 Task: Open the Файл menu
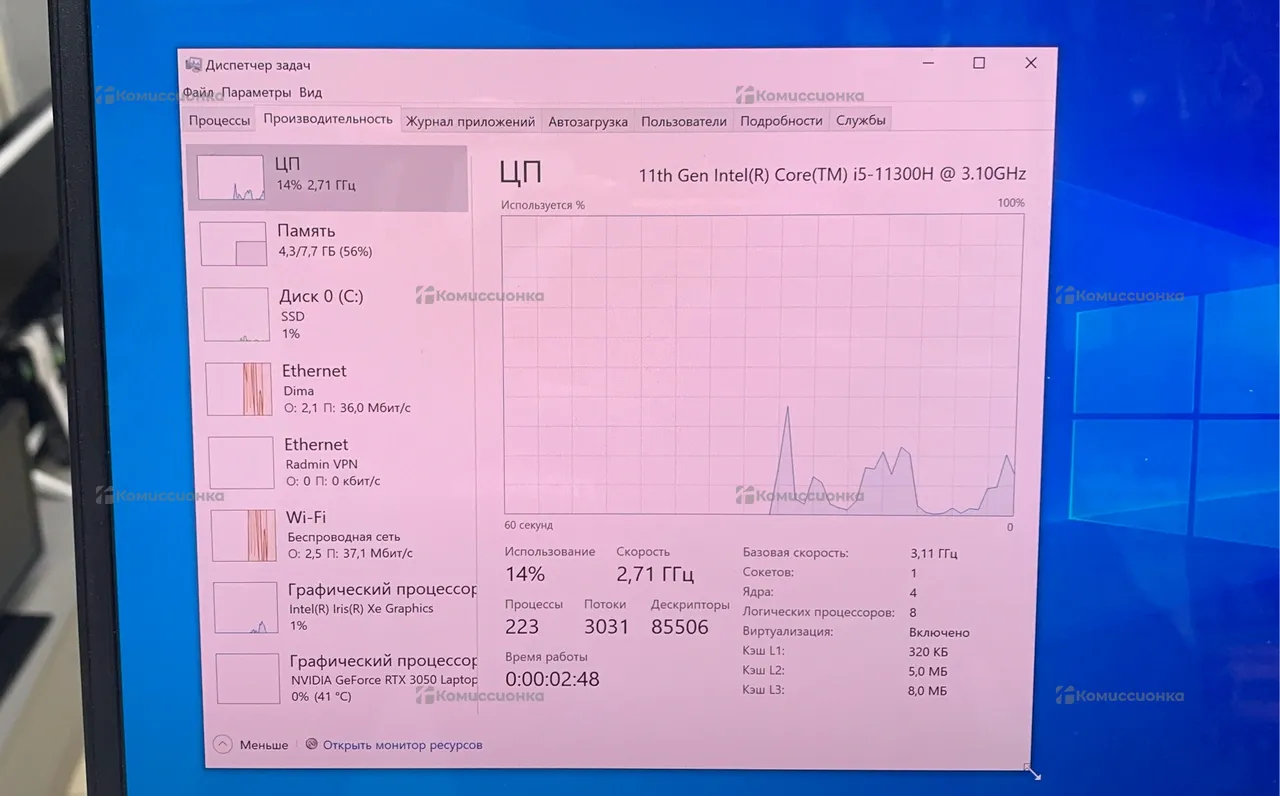point(198,92)
